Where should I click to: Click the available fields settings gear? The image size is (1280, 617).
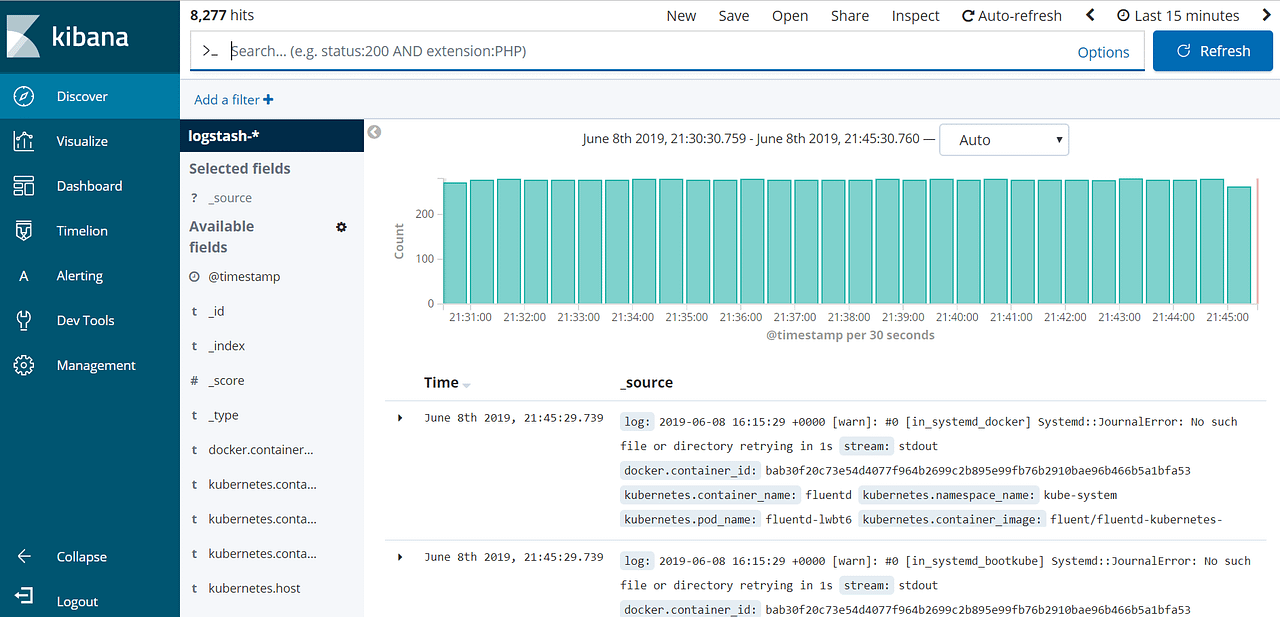[x=341, y=227]
